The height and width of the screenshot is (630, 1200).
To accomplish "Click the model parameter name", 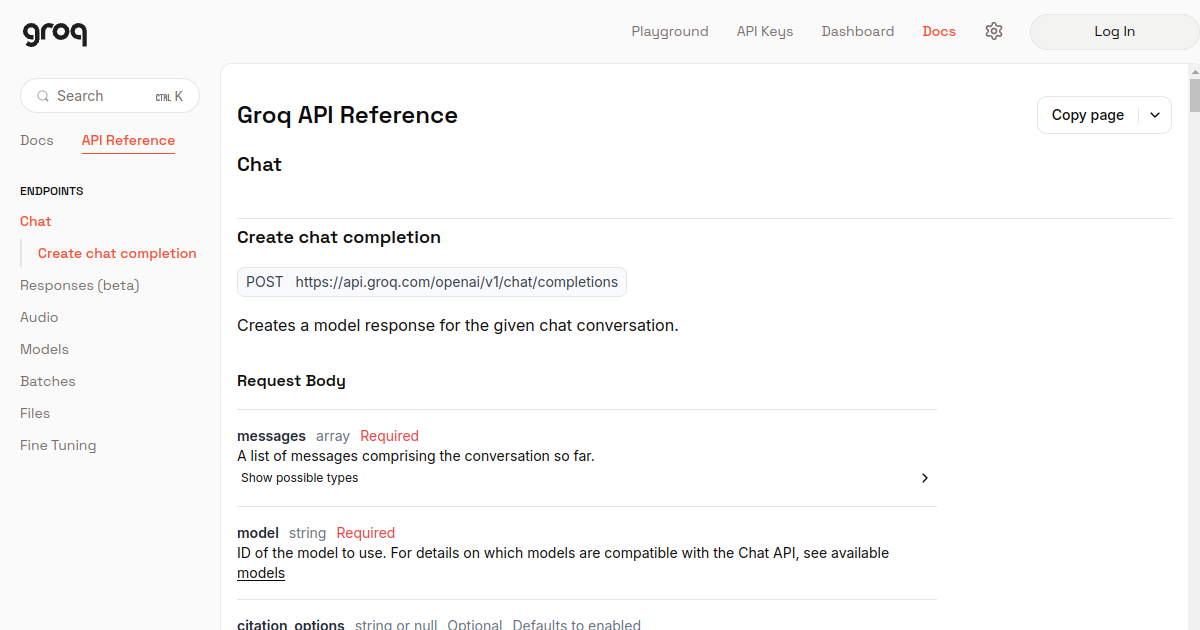I will tap(258, 533).
